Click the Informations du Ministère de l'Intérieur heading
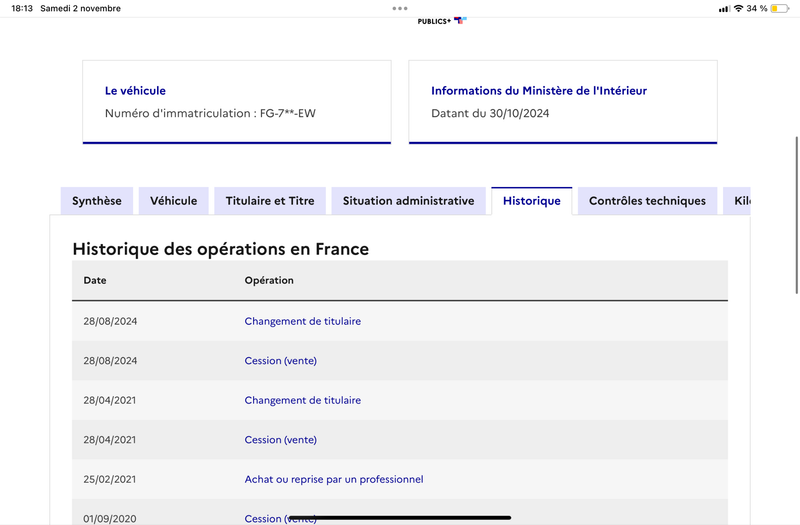The image size is (800, 525). (539, 91)
